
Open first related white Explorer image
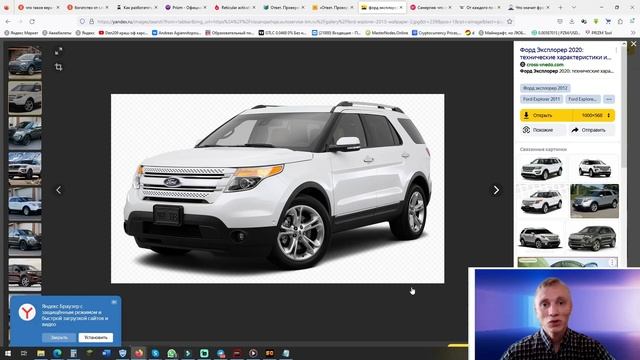(x=542, y=168)
